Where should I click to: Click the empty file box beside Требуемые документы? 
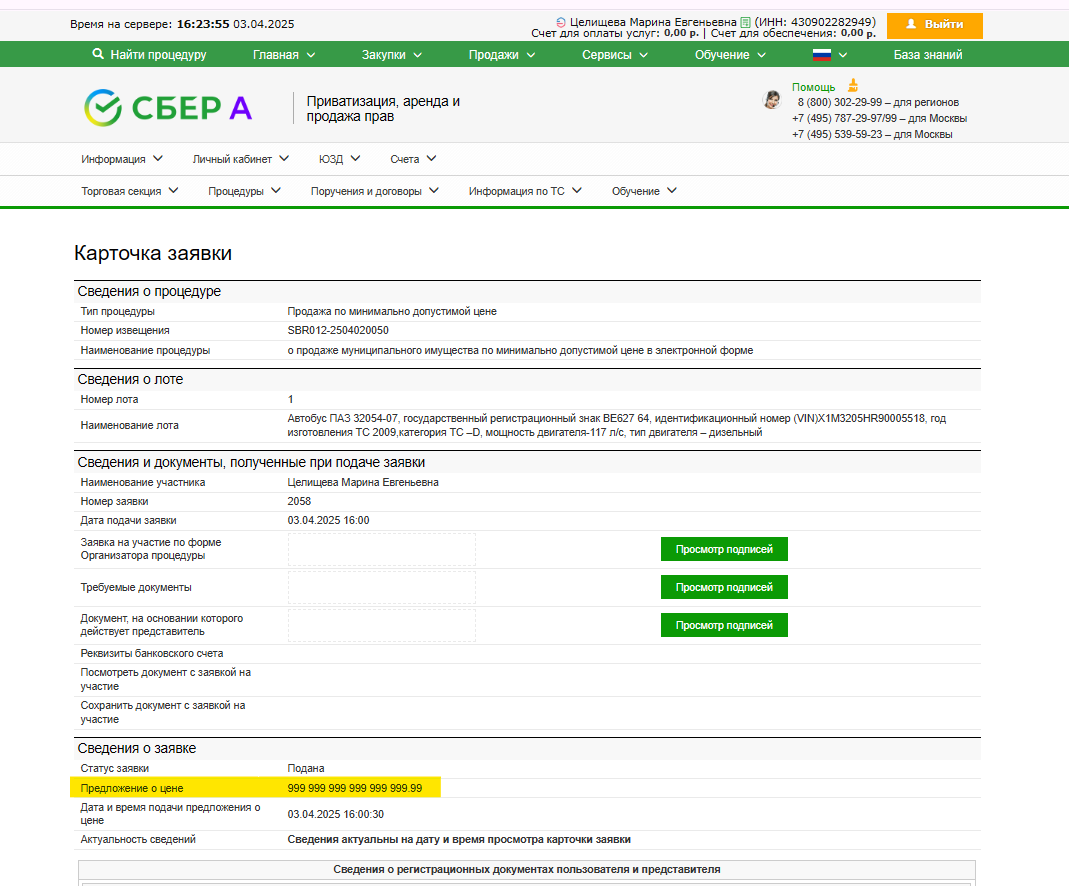pos(382,587)
